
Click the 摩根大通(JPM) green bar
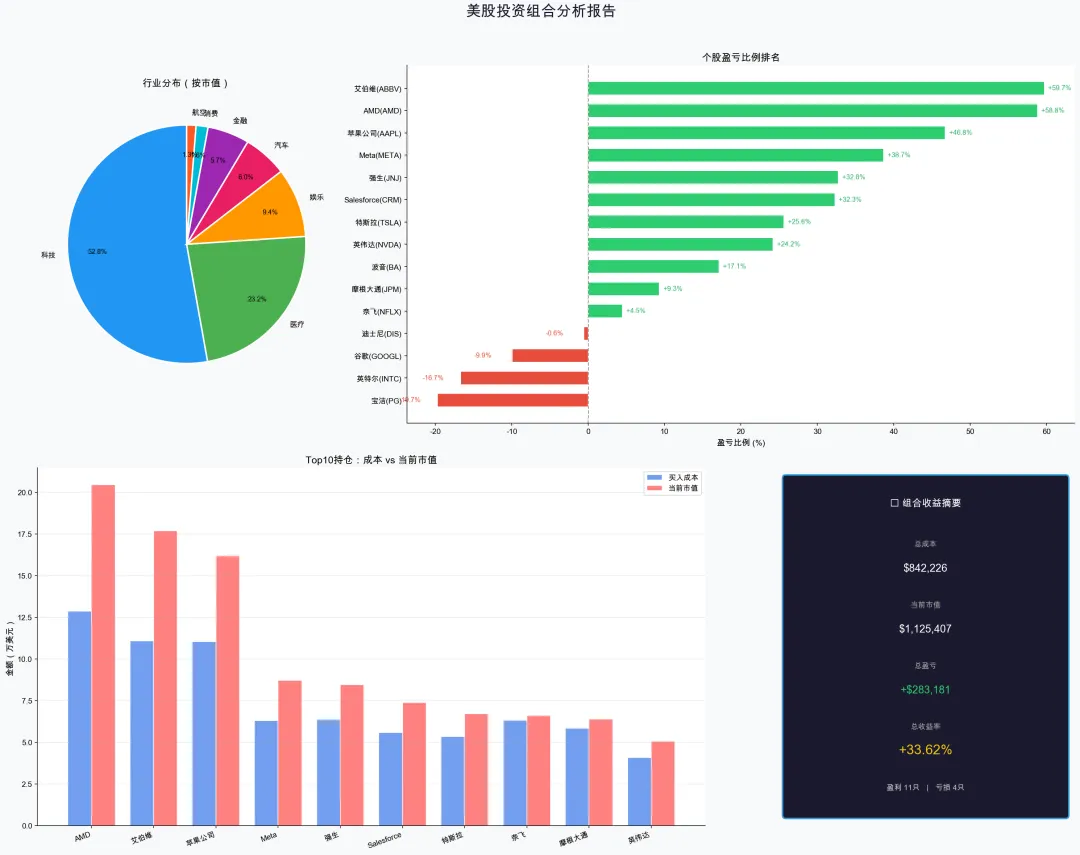(623, 289)
